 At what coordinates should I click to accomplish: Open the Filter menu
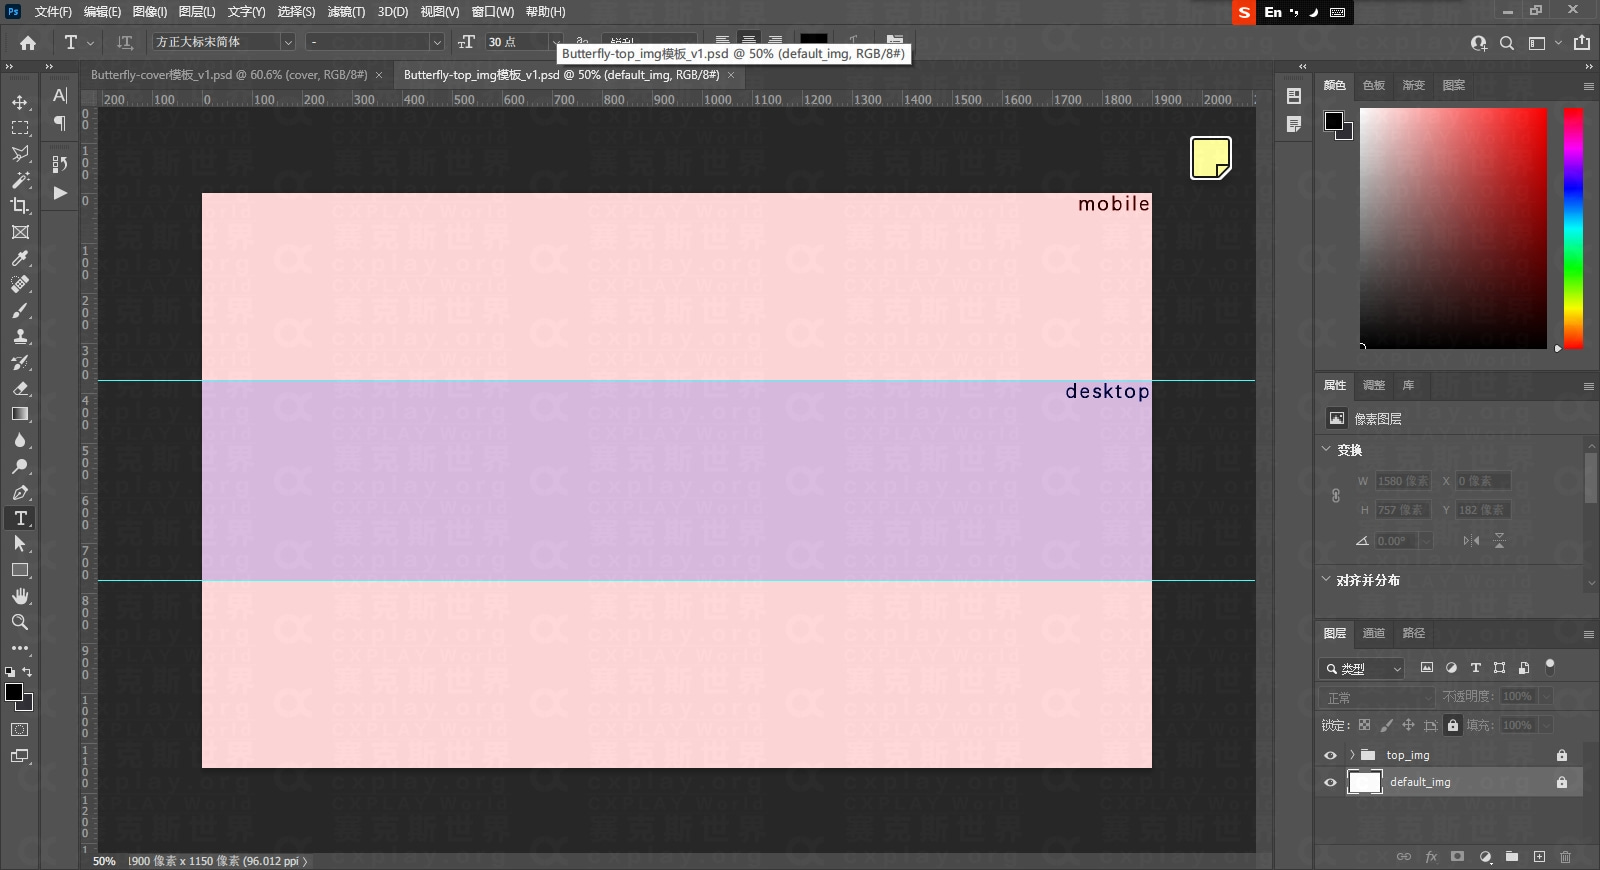click(x=346, y=12)
